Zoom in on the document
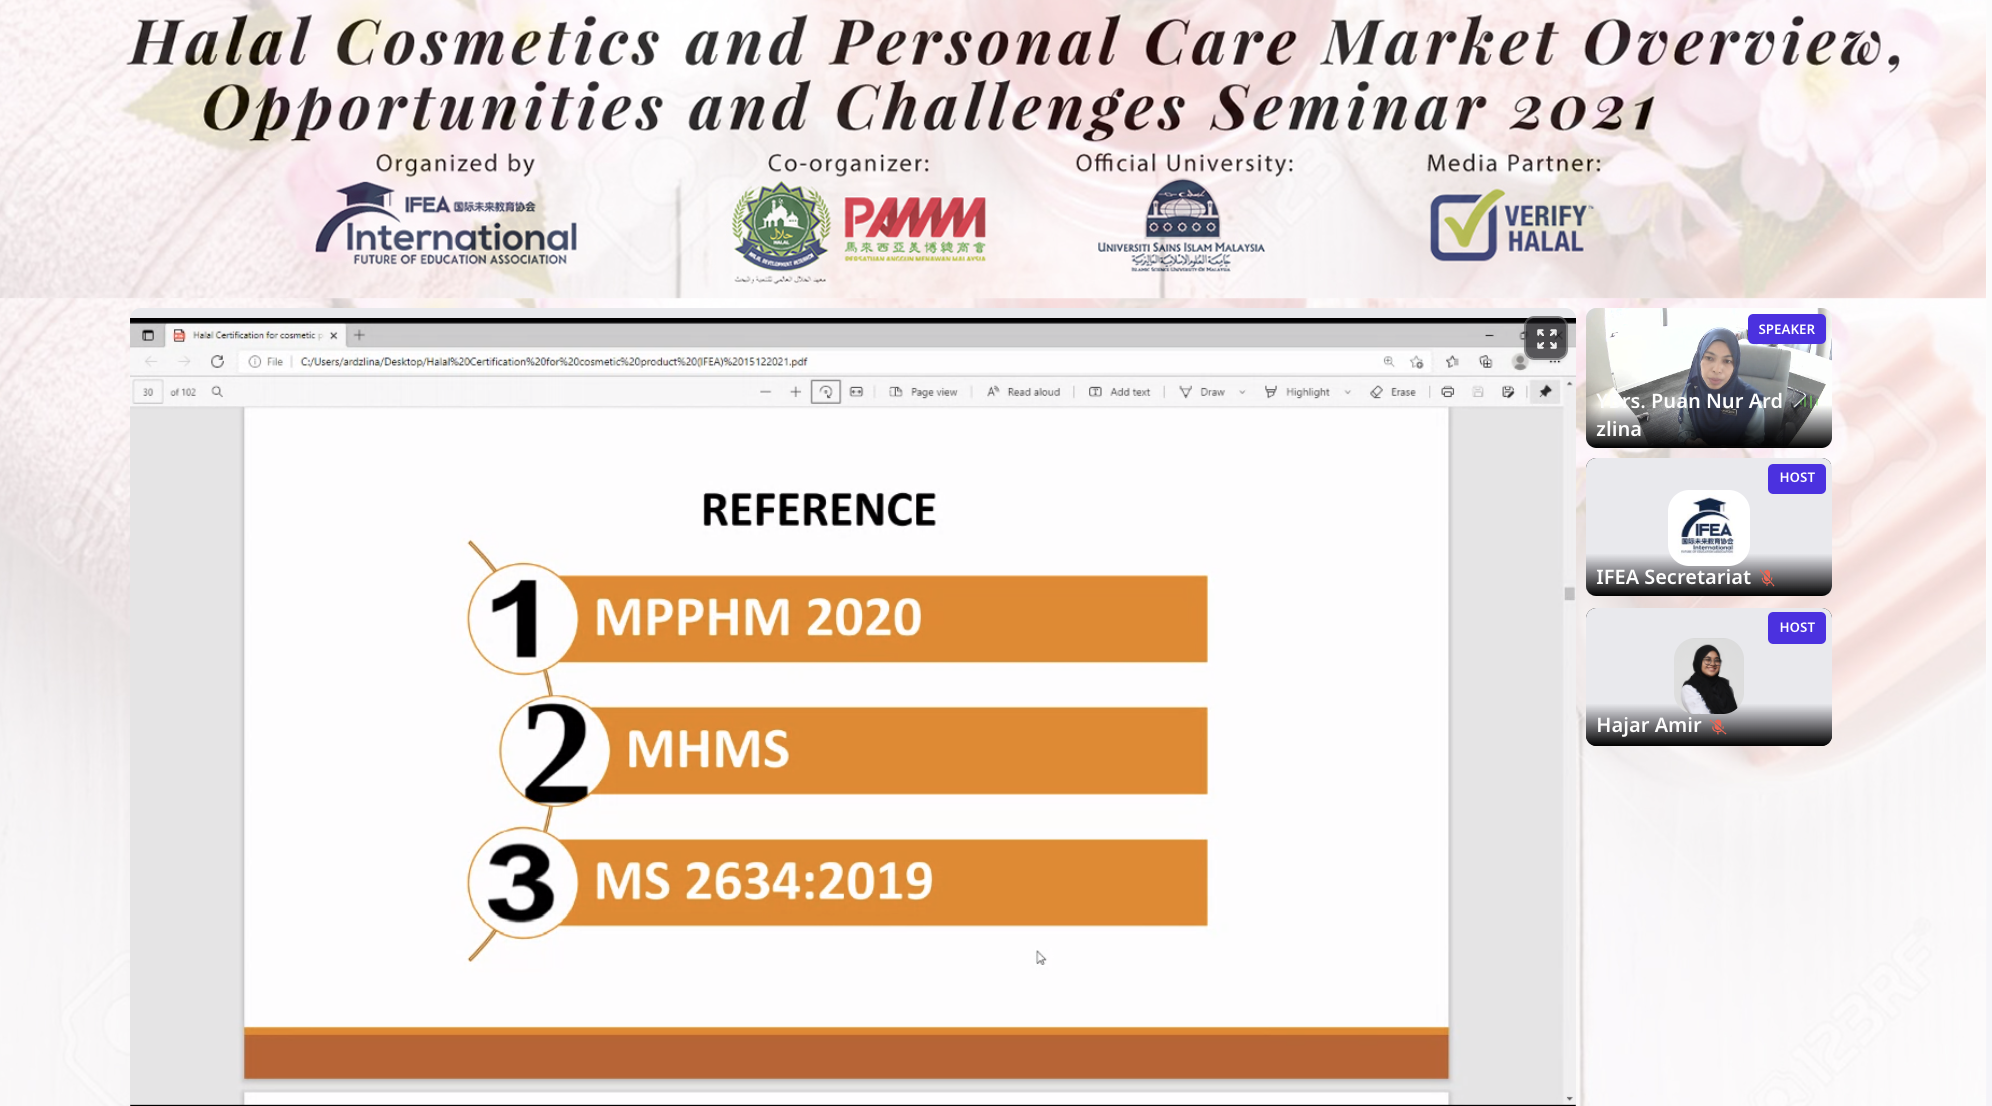Screen dimensions: 1992x1106 click(795, 391)
